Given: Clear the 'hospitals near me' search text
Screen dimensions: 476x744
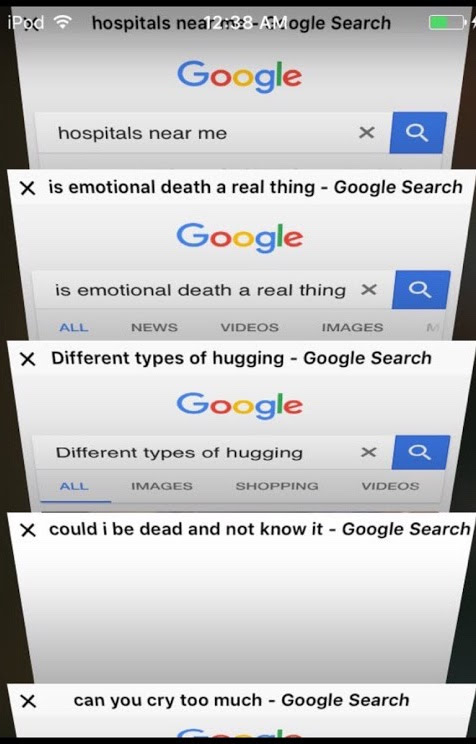Looking at the screenshot, I should 366,132.
